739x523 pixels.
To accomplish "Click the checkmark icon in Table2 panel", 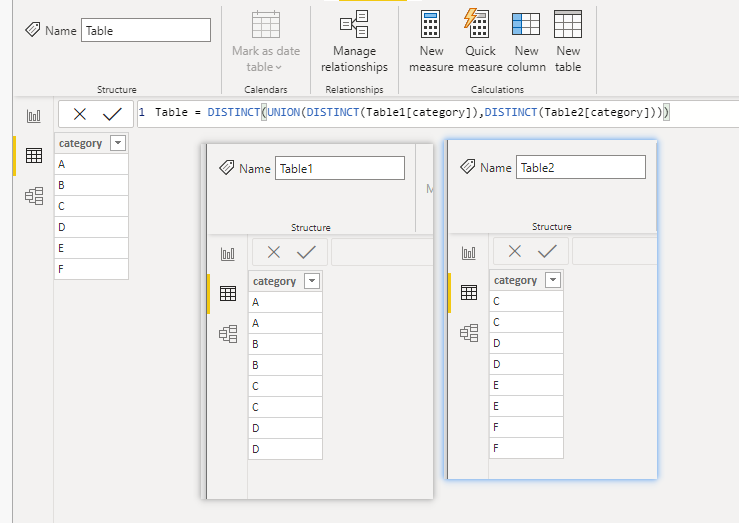I will [547, 251].
